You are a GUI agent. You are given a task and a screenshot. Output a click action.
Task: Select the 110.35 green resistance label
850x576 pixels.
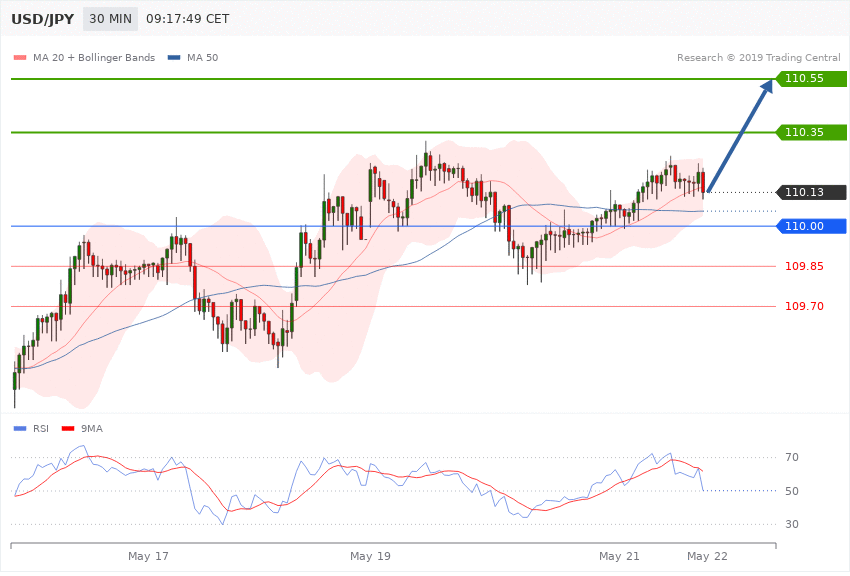[812, 132]
